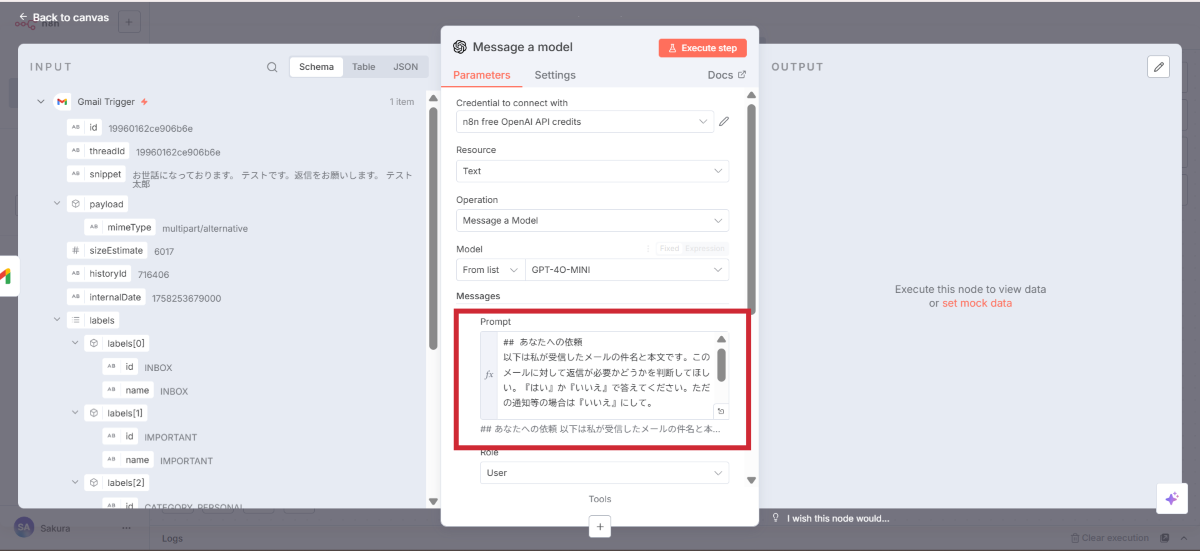Collapse the Gmail Trigger tree node
The height and width of the screenshot is (551, 1200).
(x=41, y=102)
